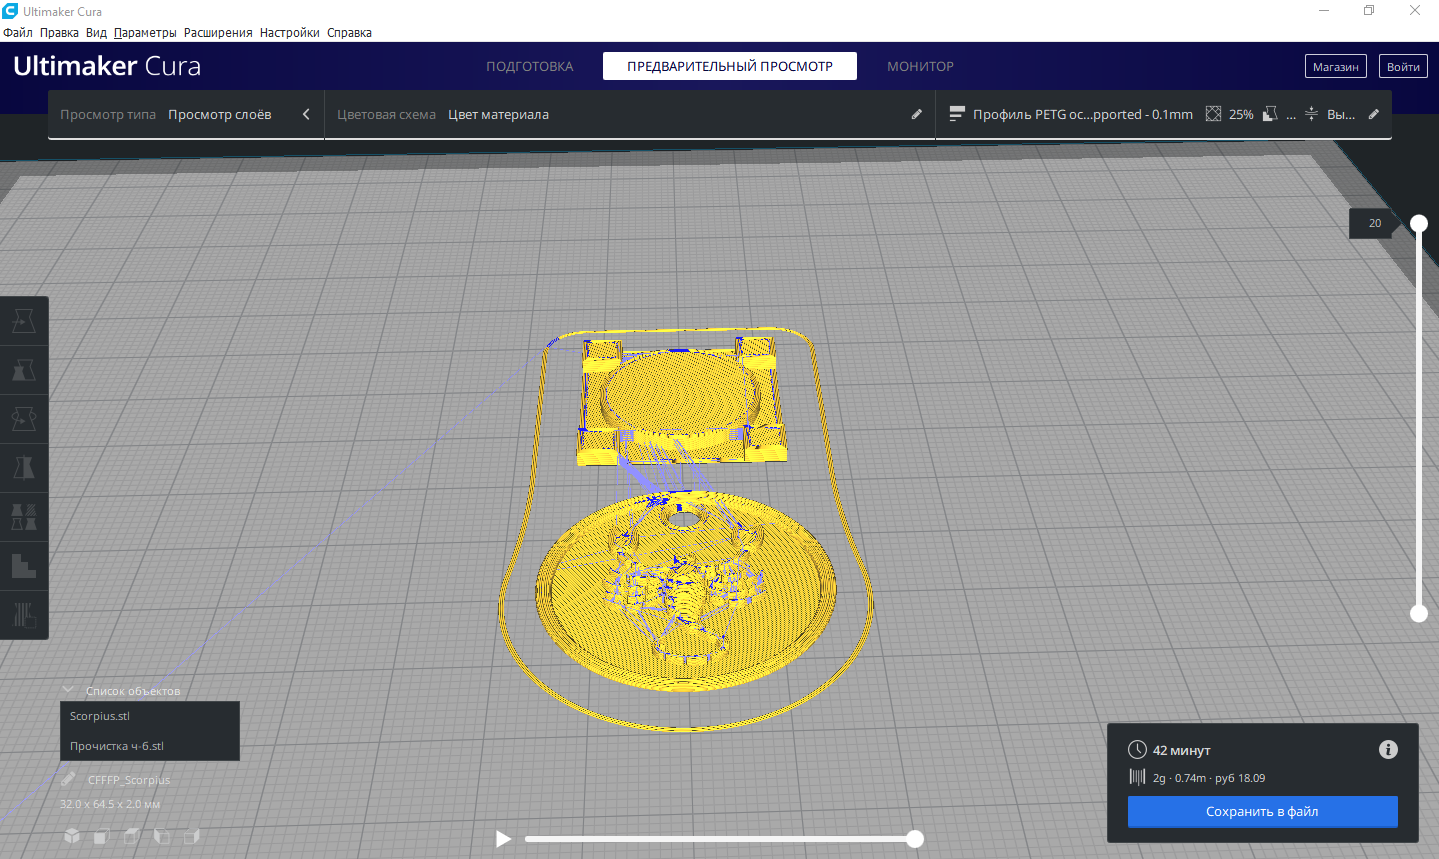Open the Вид menu
Screen dimensions: 1439x859
tap(96, 32)
